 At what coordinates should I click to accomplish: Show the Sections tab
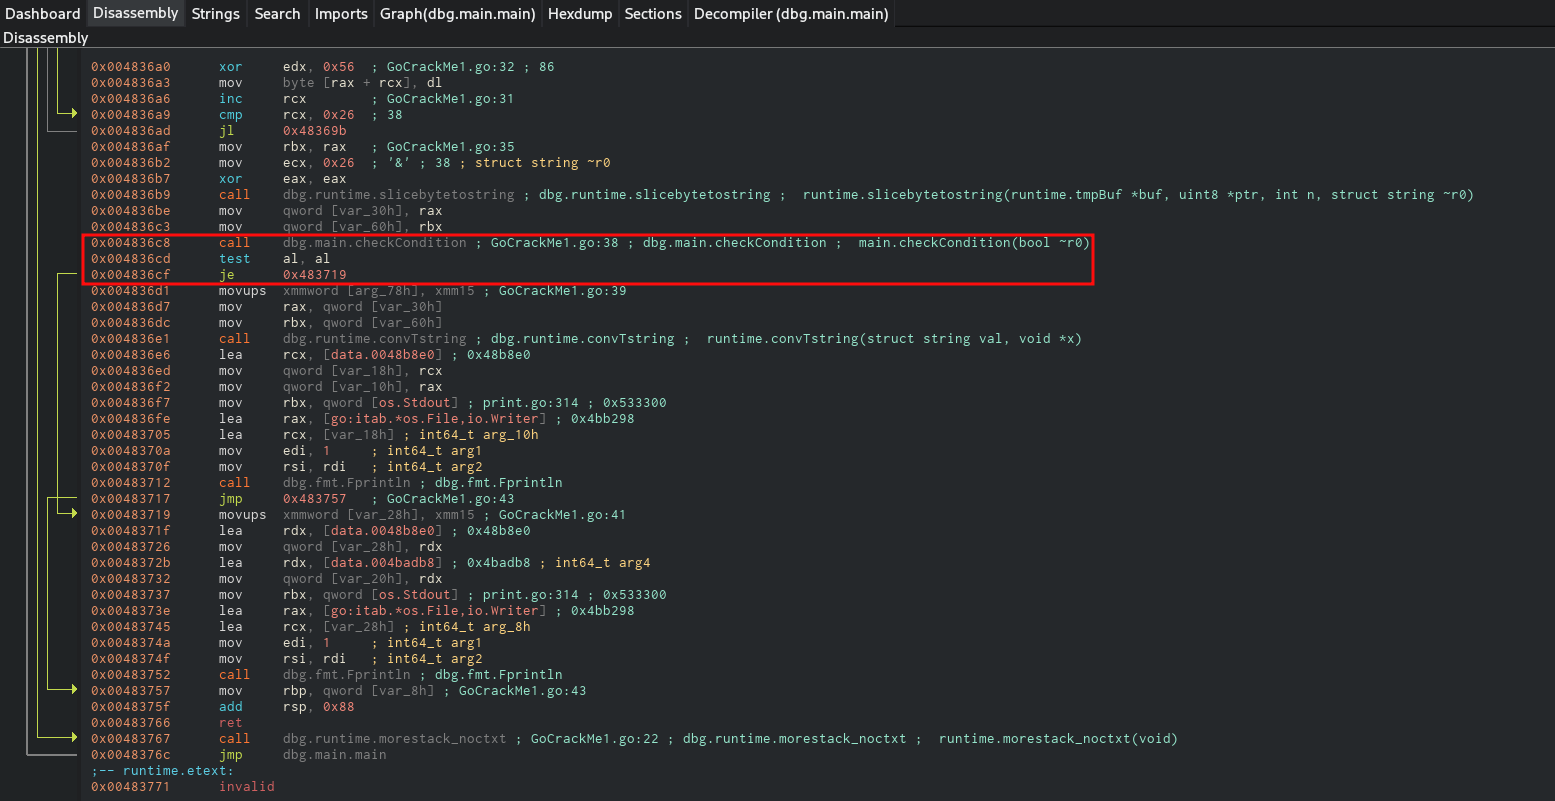(x=653, y=14)
